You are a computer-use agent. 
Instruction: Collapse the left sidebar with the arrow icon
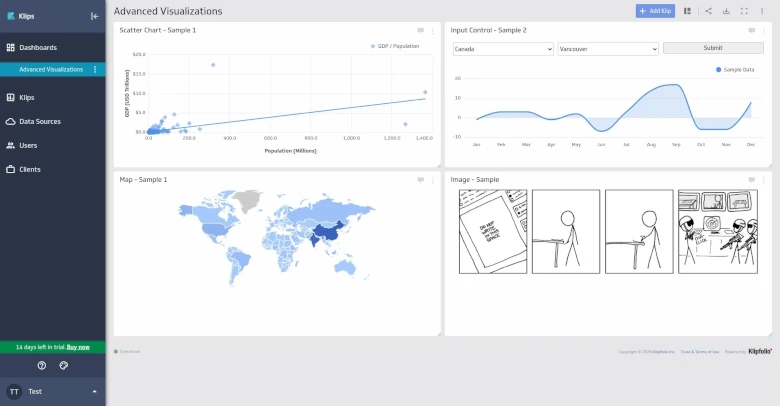point(94,16)
